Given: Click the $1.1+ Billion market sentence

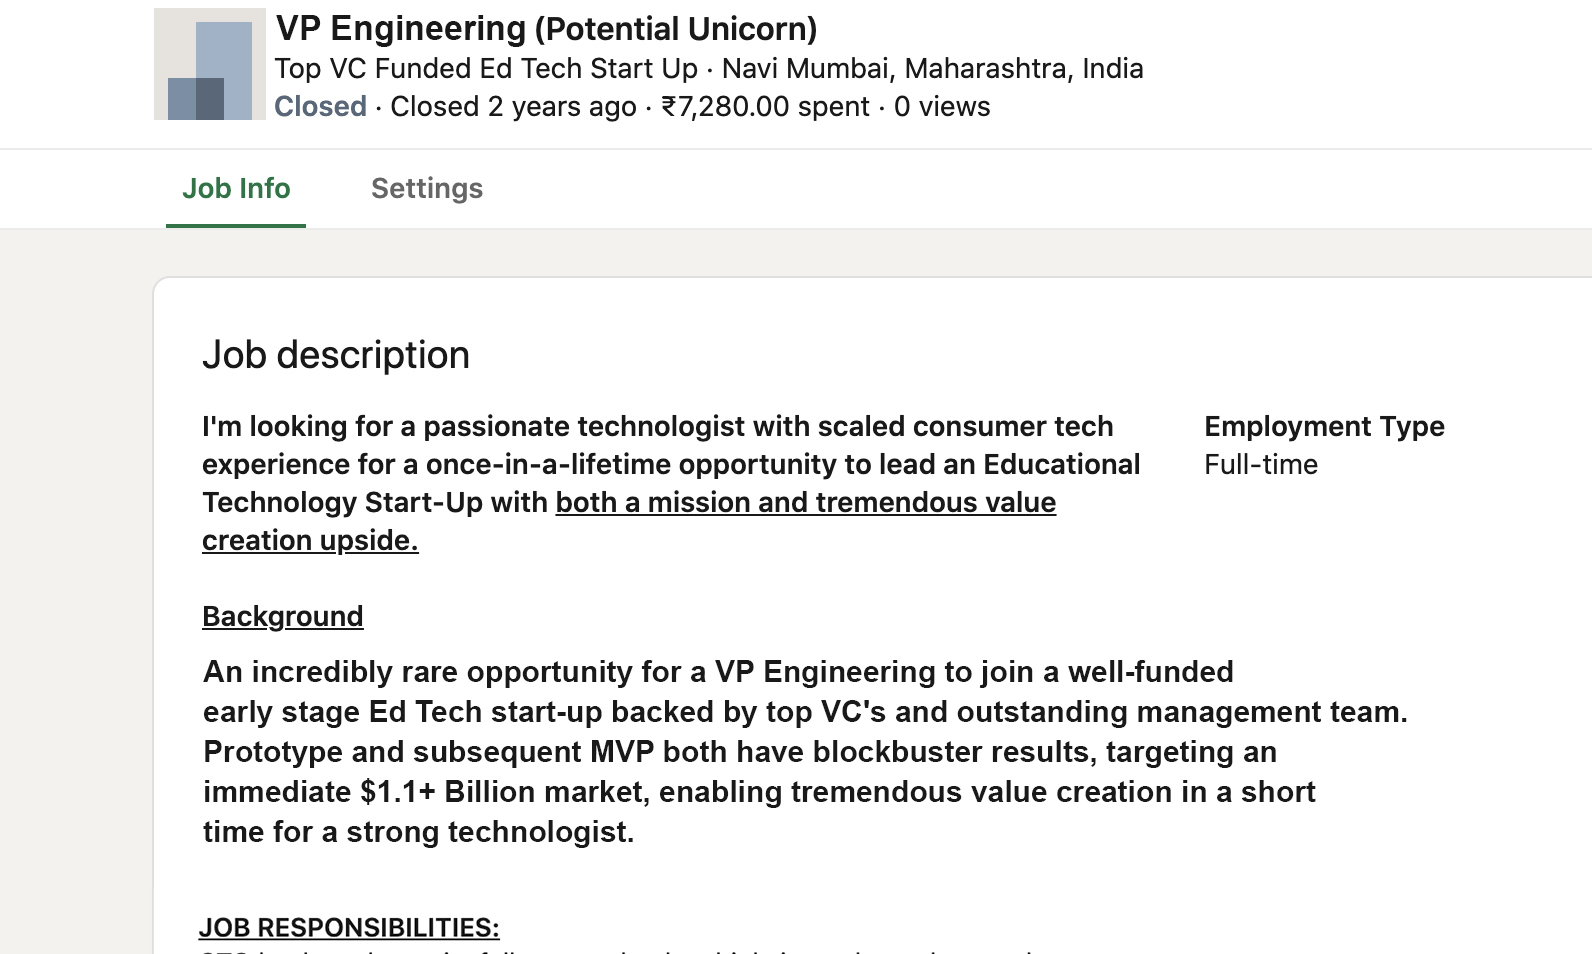Looking at the screenshot, I should tap(759, 792).
